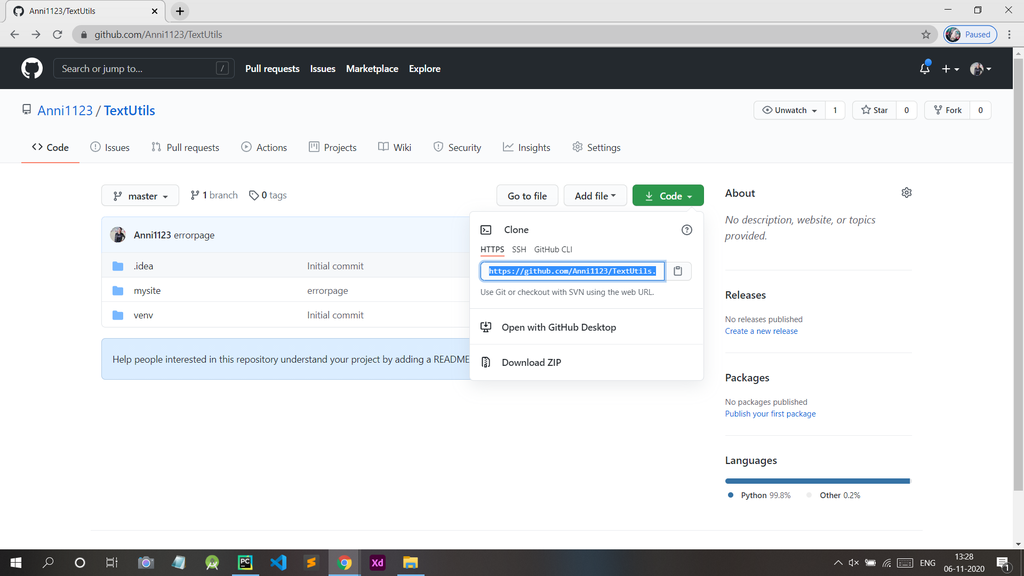1024x576 pixels.
Task: Select the SSH clone tab
Action: (519, 249)
